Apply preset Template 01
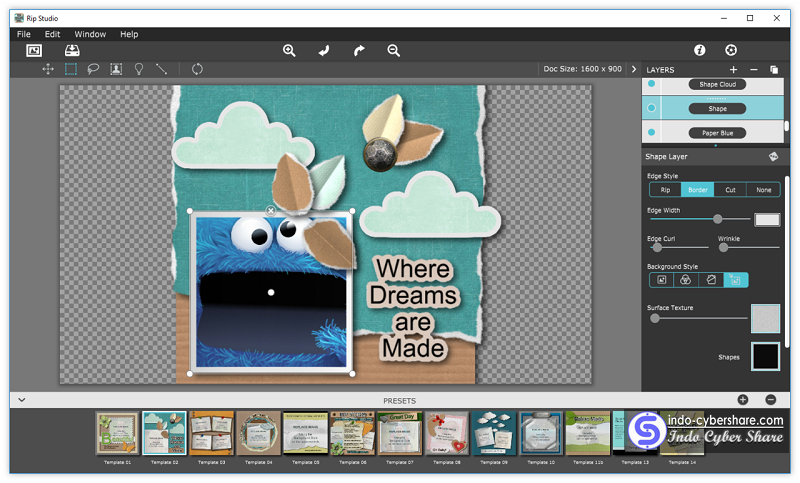Image resolution: width=800 pixels, height=483 pixels. click(117, 434)
